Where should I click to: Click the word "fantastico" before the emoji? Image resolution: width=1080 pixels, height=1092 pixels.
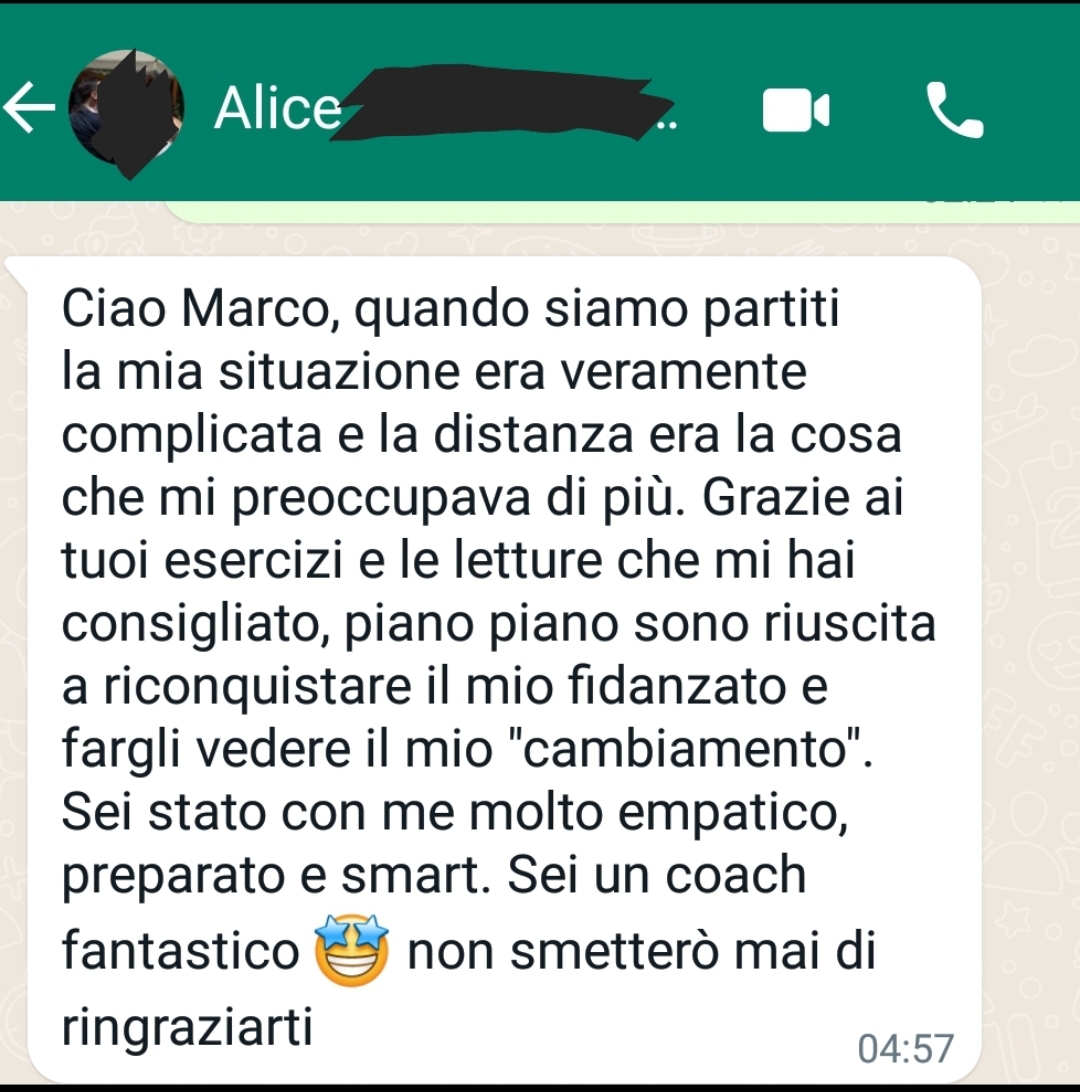coord(180,951)
